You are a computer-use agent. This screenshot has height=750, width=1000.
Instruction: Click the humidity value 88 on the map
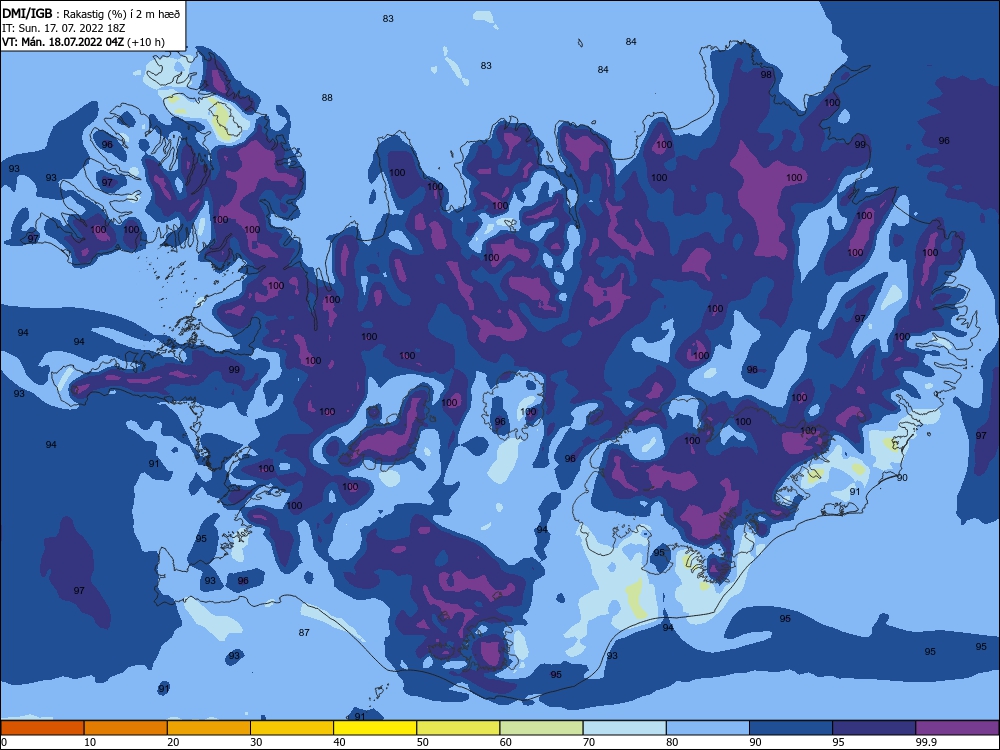pos(327,98)
